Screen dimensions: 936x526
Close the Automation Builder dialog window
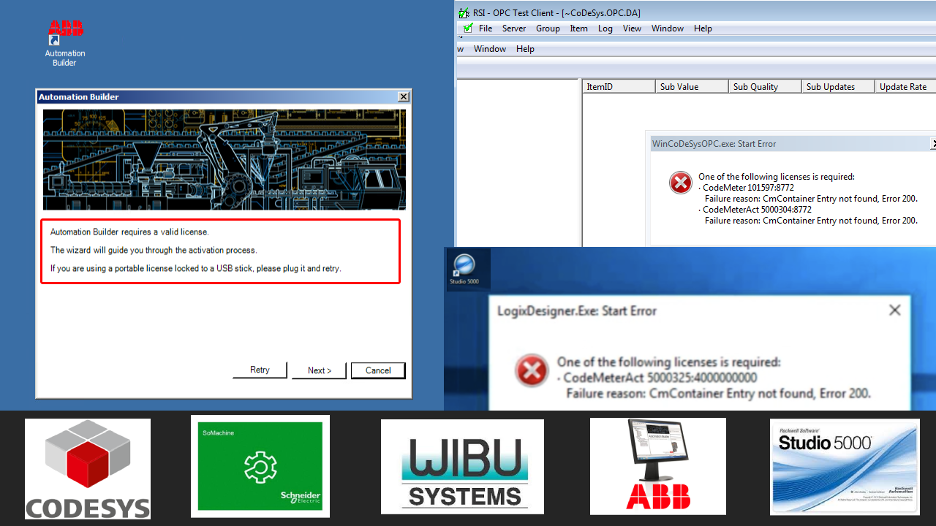click(x=404, y=97)
